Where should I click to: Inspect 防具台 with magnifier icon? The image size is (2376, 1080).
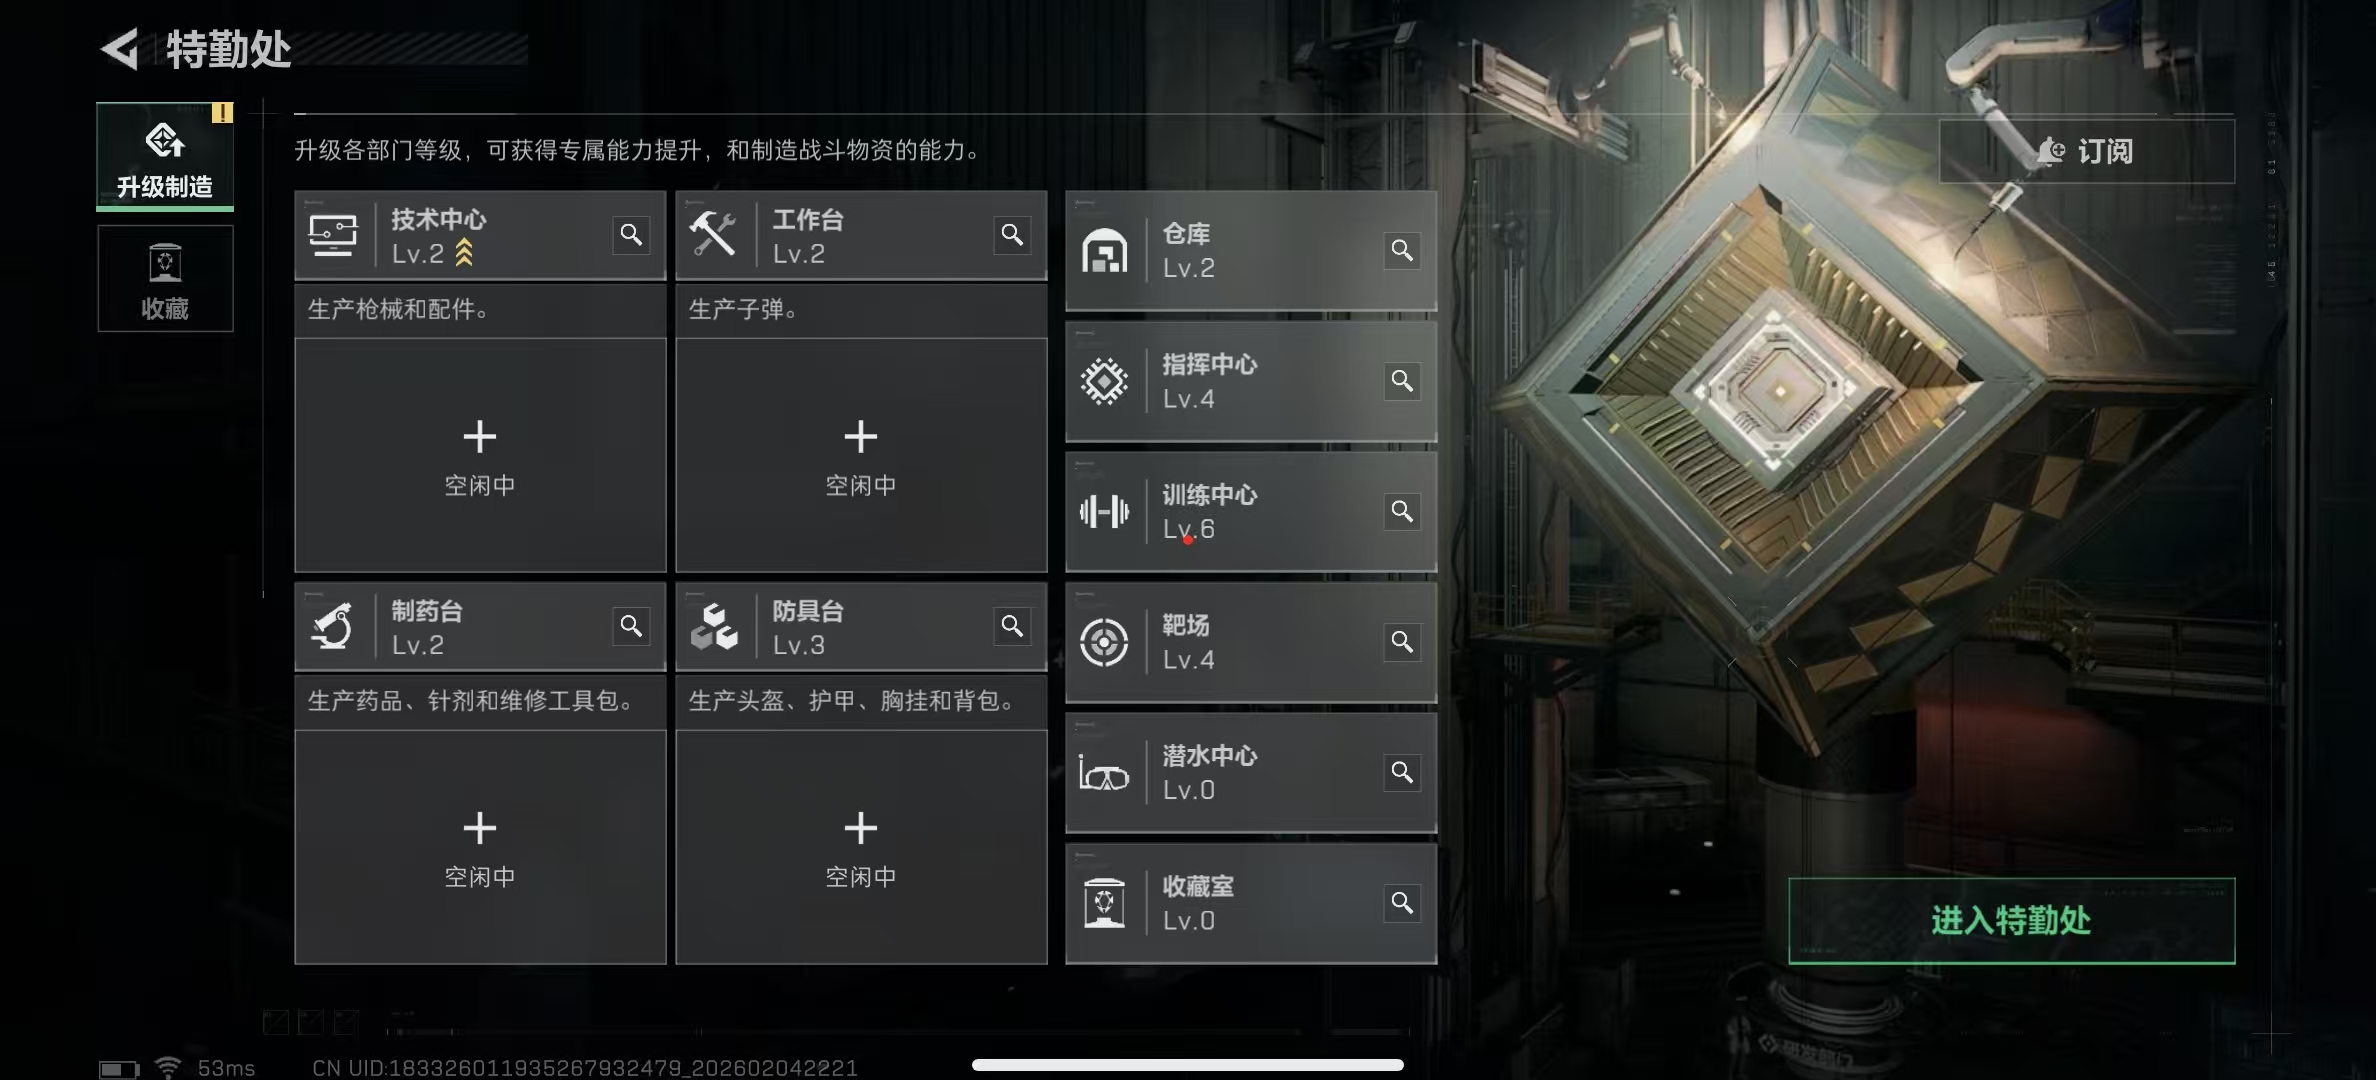[1012, 626]
